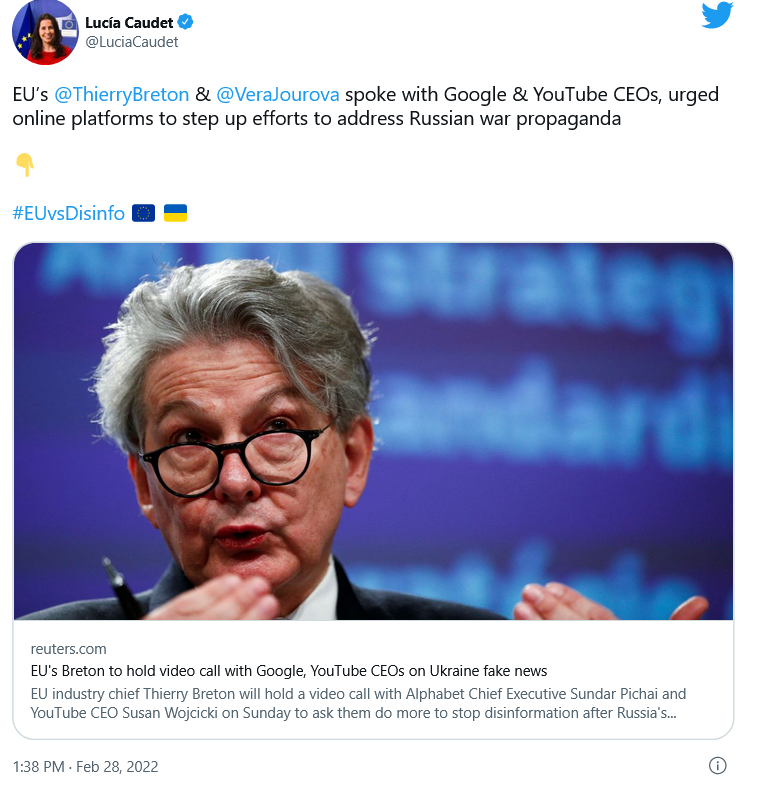Click the tweet text about Russian war propaganda
This screenshot has width=759, height=787.
pyautogui.click(x=365, y=106)
